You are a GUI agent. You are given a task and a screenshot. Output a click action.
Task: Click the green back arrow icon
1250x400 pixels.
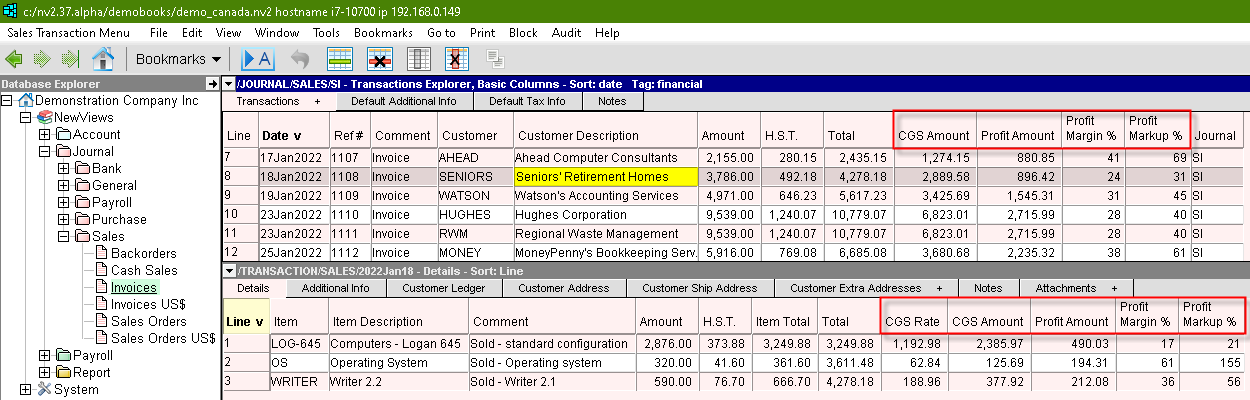(x=16, y=58)
